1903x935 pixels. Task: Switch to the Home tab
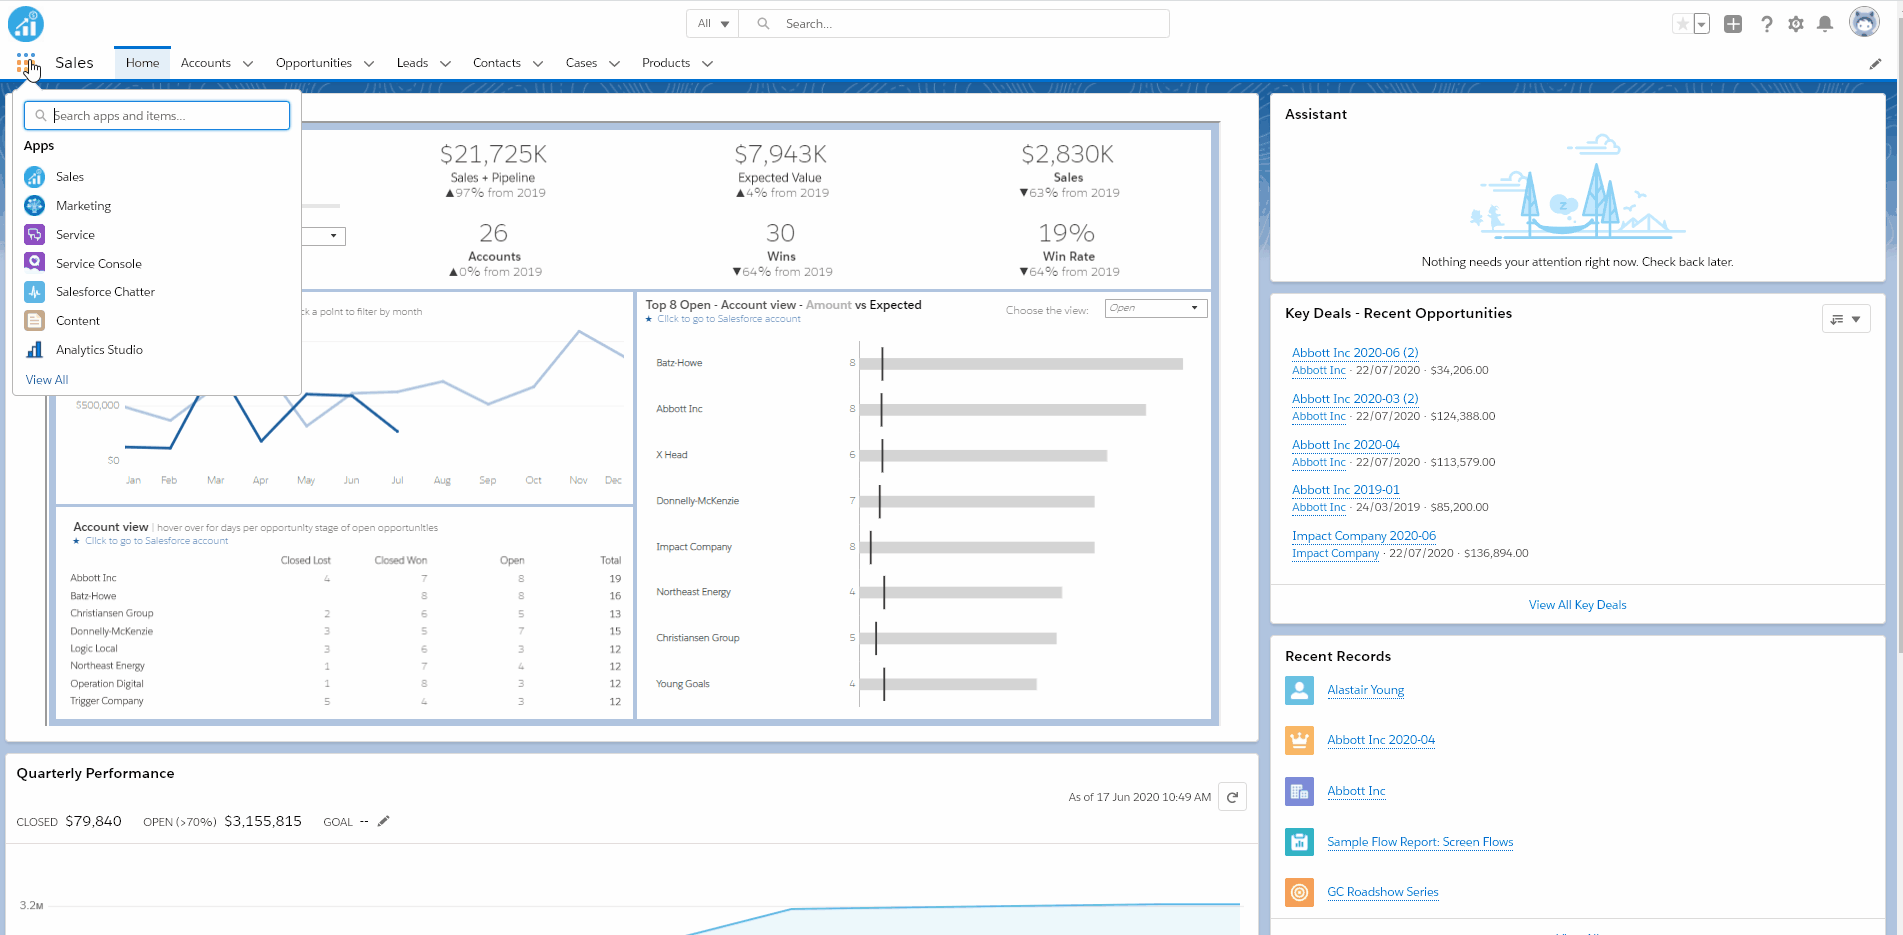142,63
